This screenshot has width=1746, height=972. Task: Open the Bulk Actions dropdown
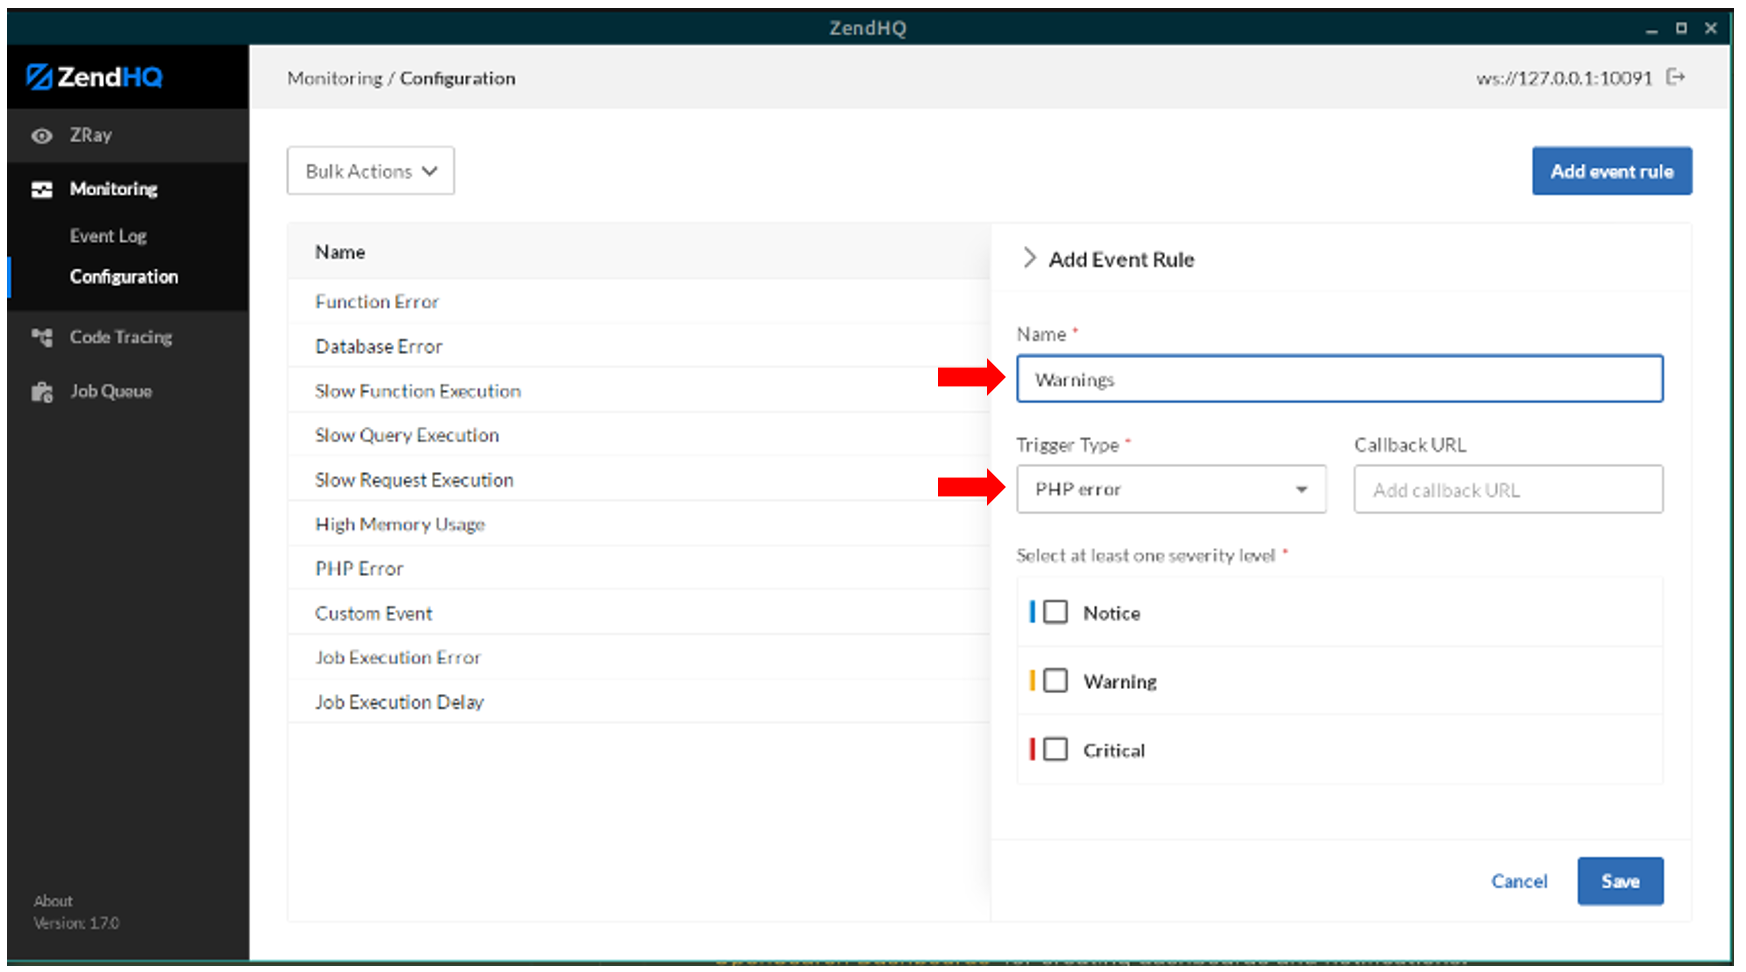[371, 171]
